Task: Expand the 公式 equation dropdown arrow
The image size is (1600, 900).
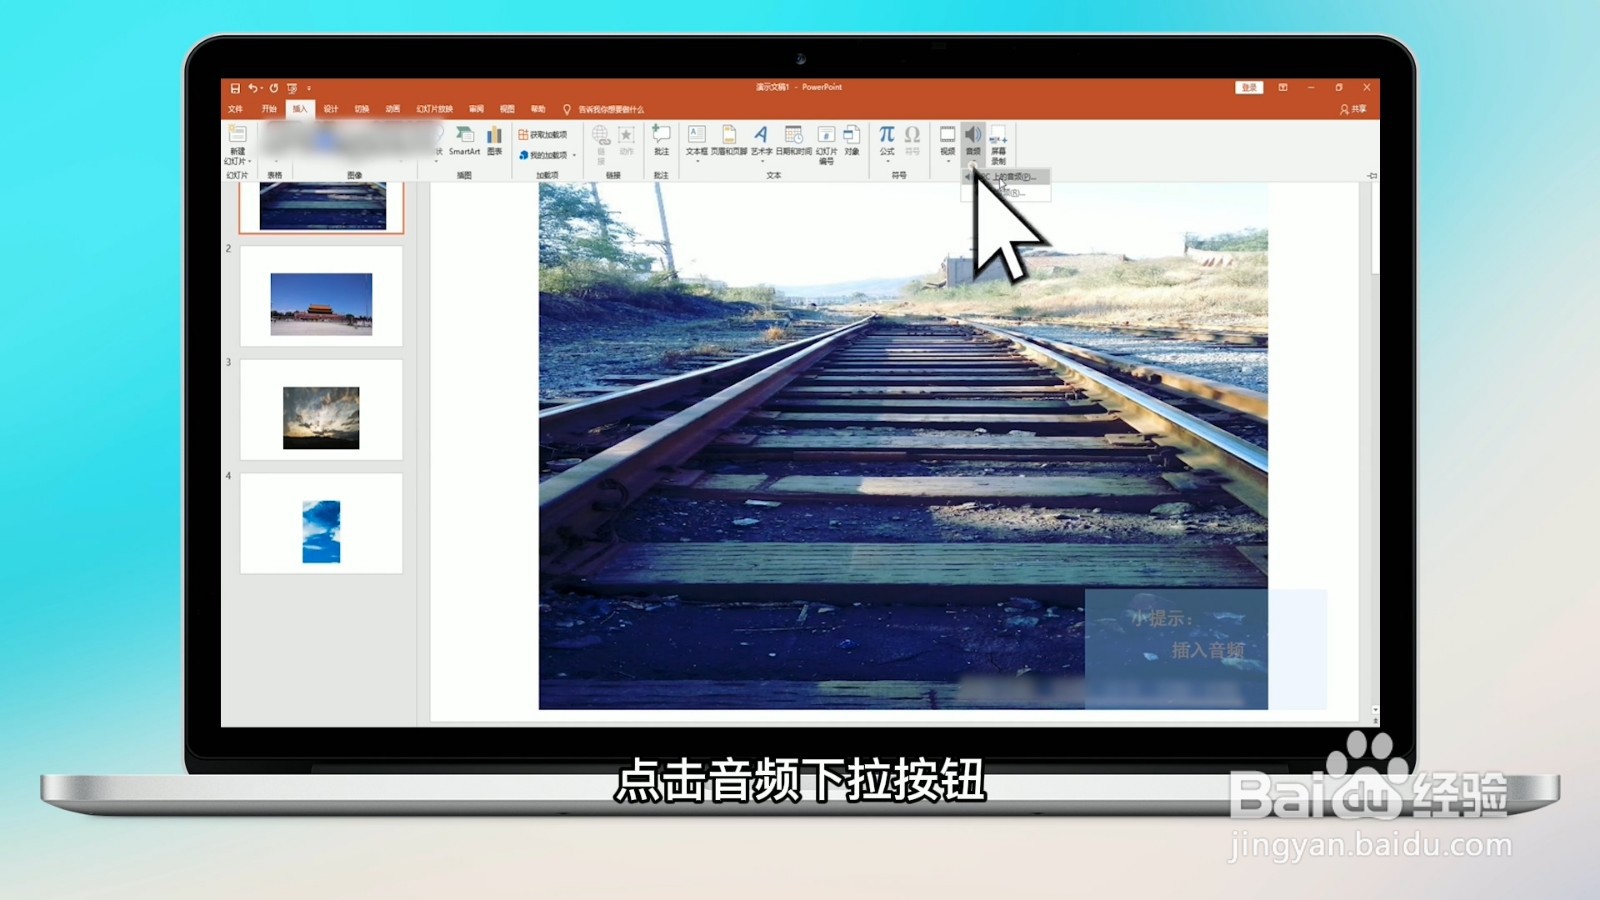Action: (x=887, y=161)
